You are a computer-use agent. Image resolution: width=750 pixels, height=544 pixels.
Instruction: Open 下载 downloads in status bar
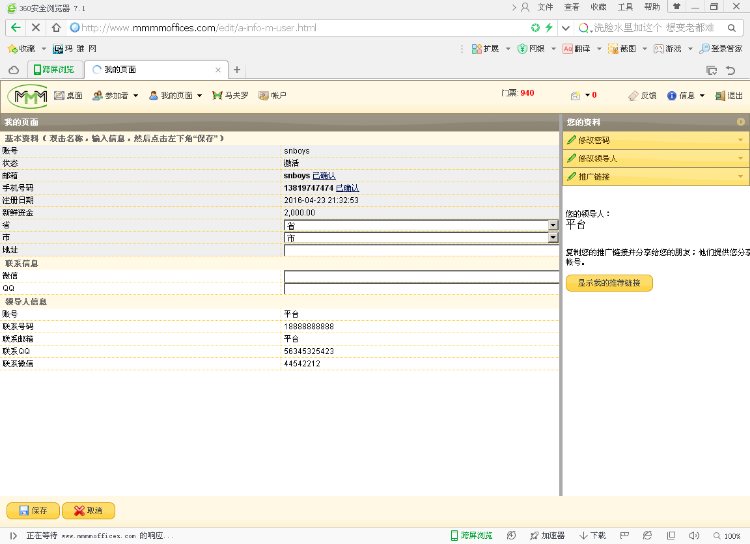click(593, 536)
